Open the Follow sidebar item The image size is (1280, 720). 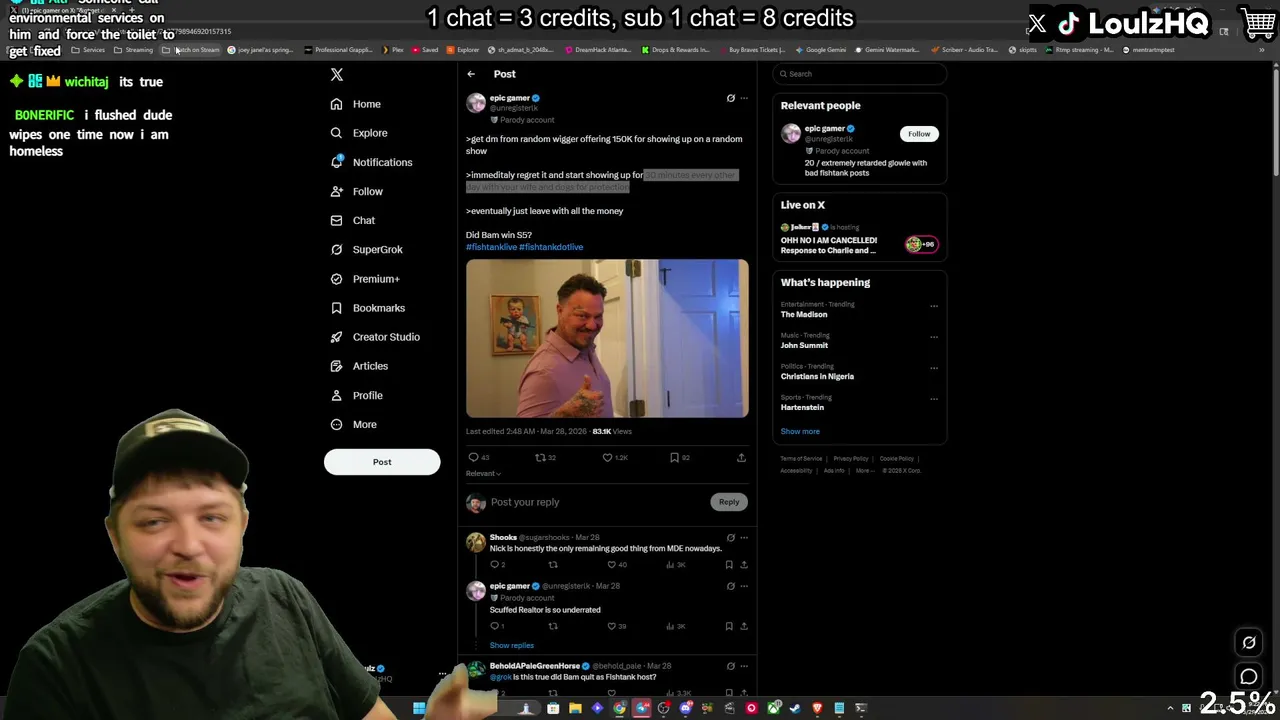pyautogui.click(x=356, y=191)
